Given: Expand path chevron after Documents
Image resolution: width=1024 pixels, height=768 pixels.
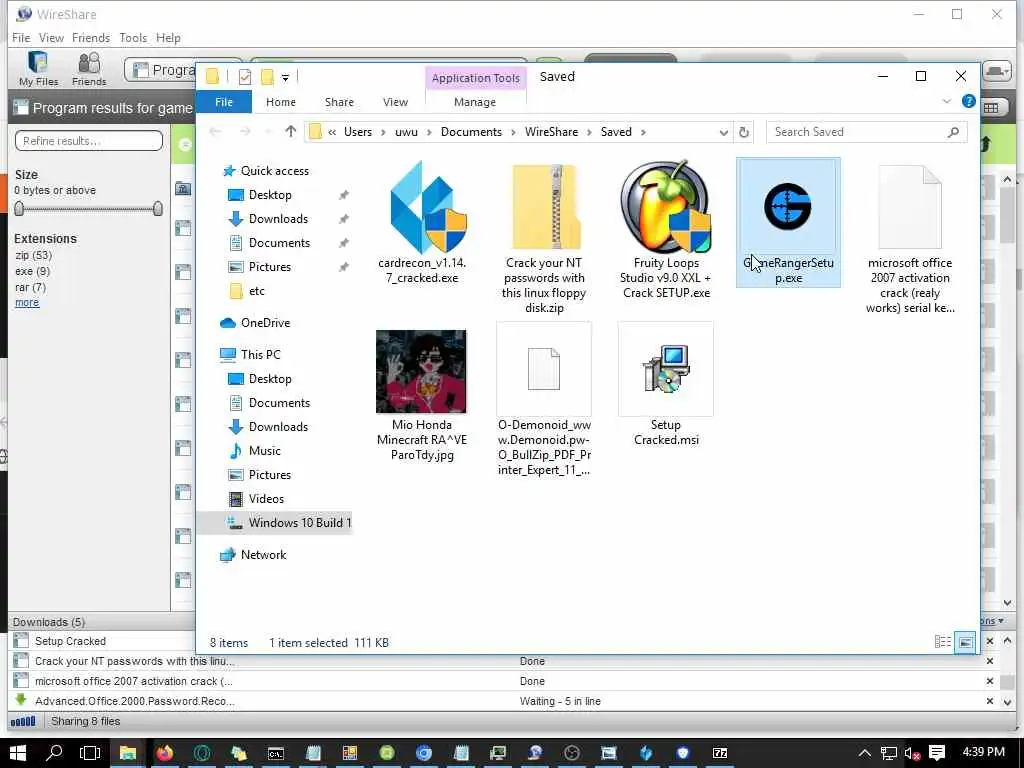Looking at the screenshot, I should pyautogui.click(x=513, y=132).
